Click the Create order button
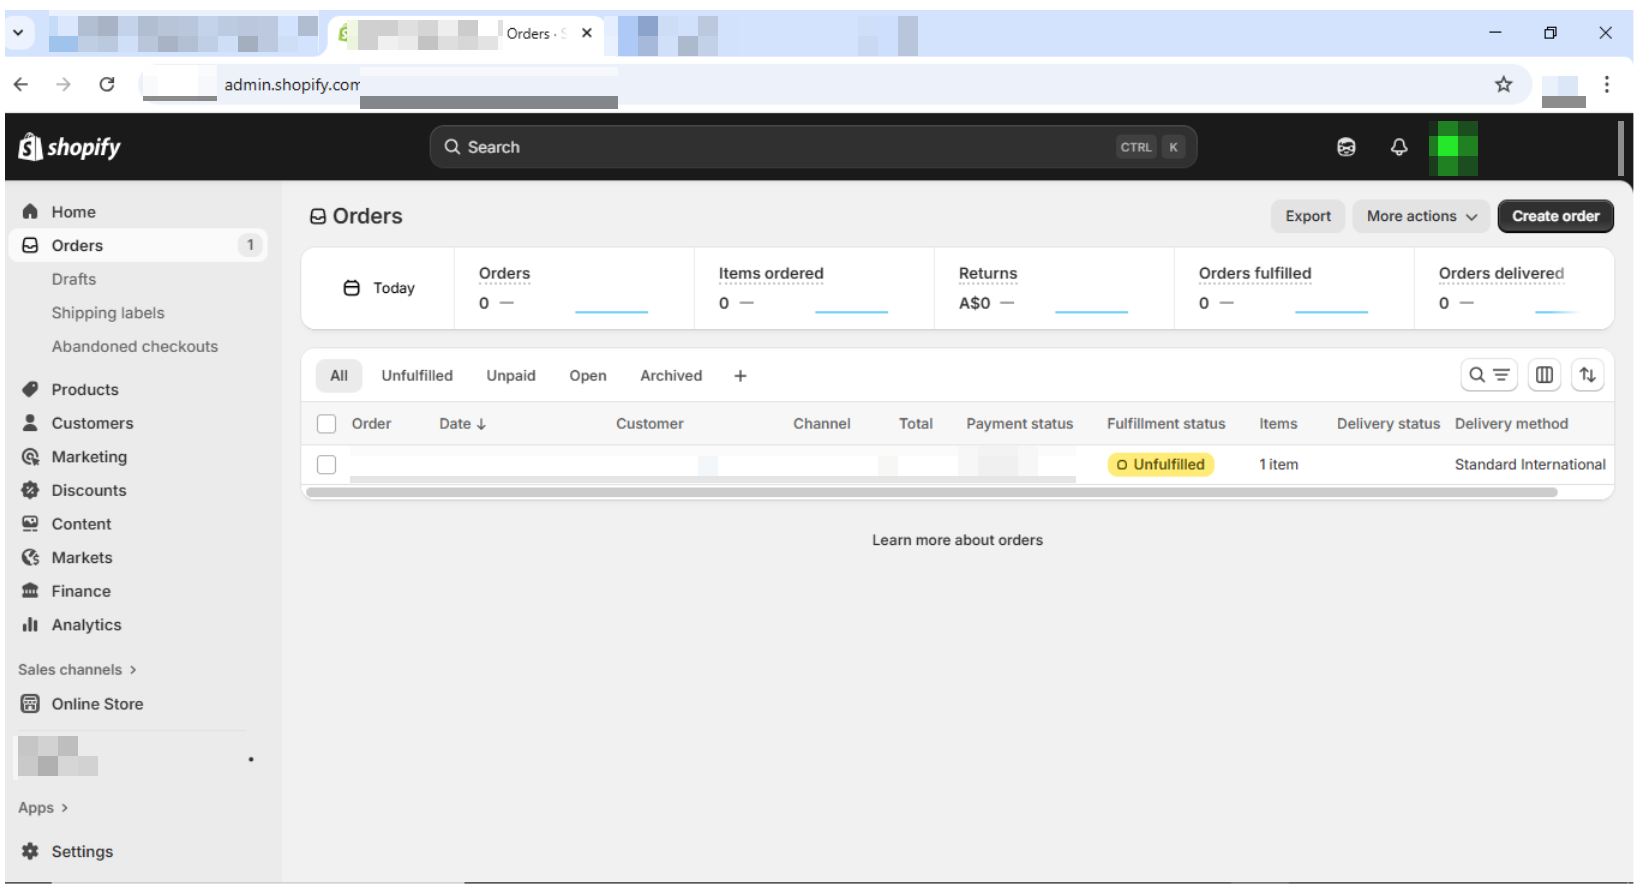Screen dimensions: 1642x893 pos(1555,216)
